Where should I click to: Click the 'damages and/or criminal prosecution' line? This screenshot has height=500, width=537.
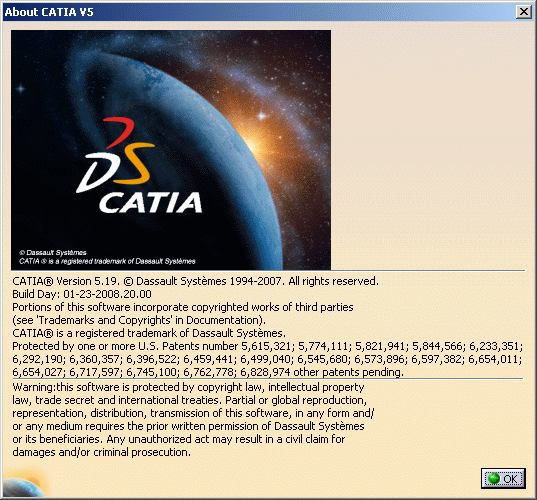pos(102,452)
